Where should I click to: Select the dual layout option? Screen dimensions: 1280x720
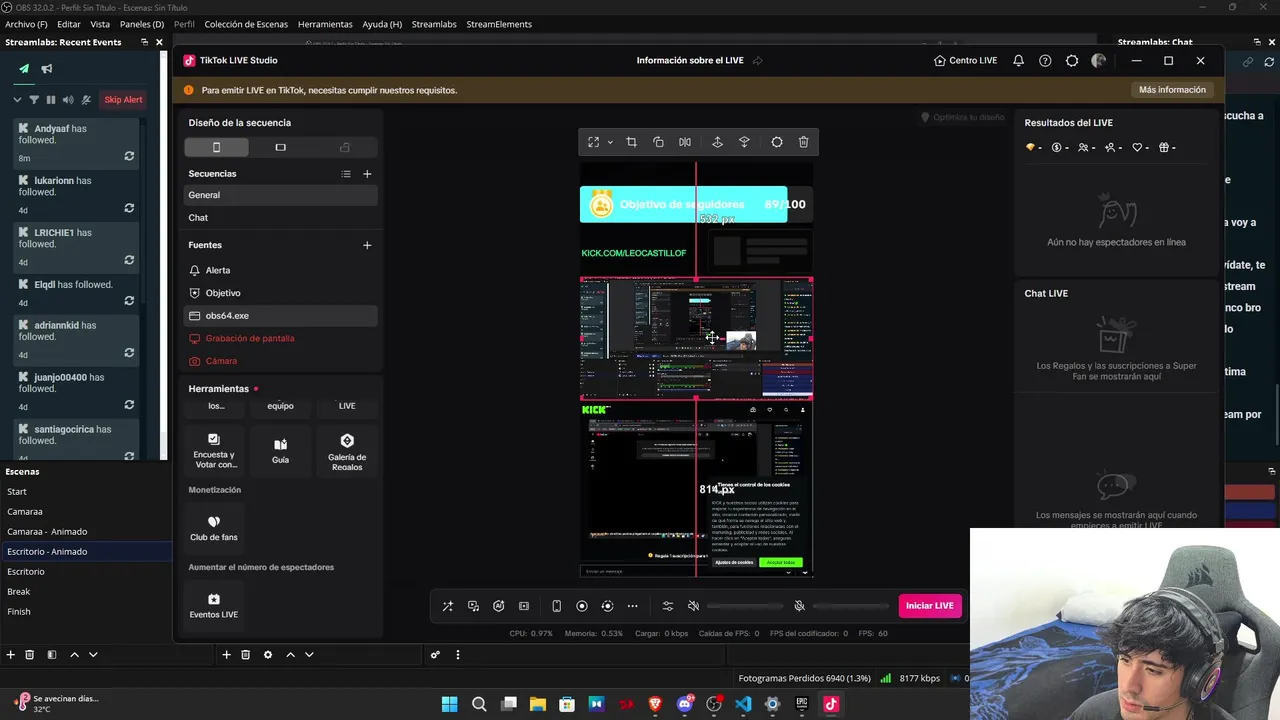(345, 147)
